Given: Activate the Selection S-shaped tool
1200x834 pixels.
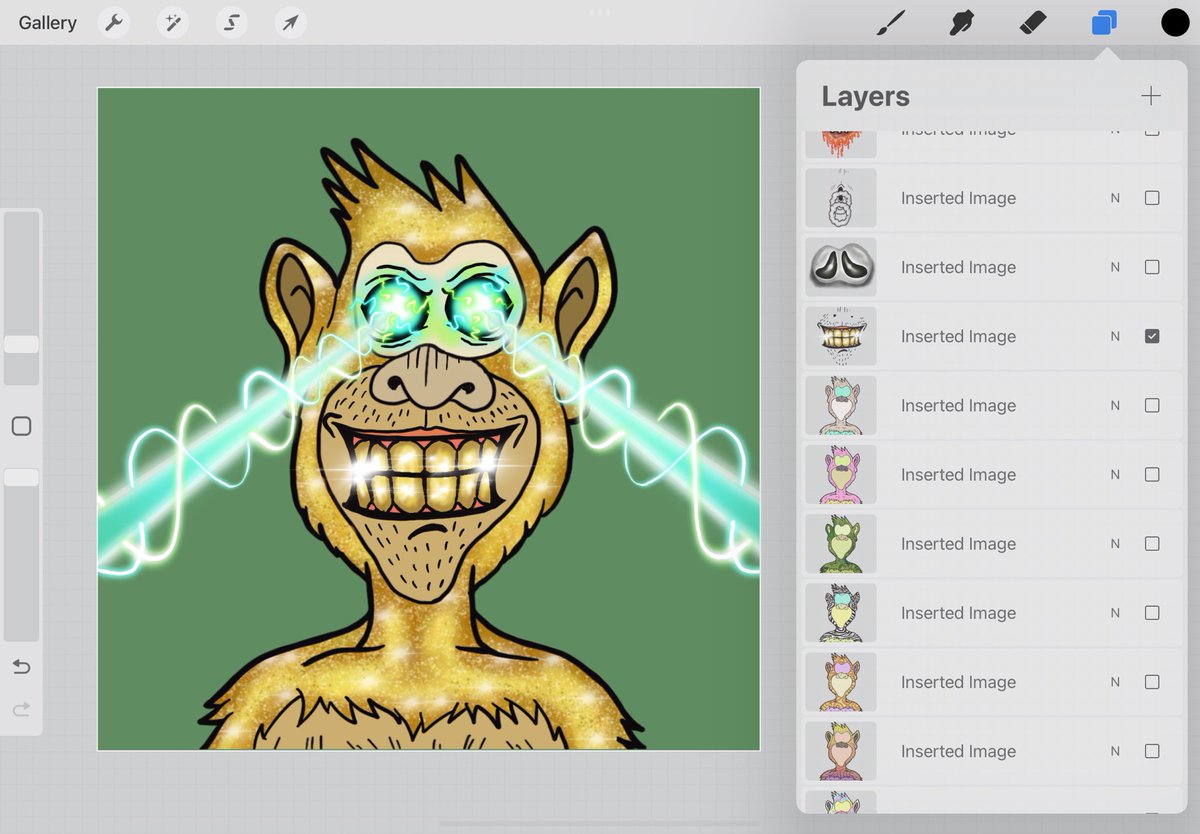Looking at the screenshot, I should [232, 22].
